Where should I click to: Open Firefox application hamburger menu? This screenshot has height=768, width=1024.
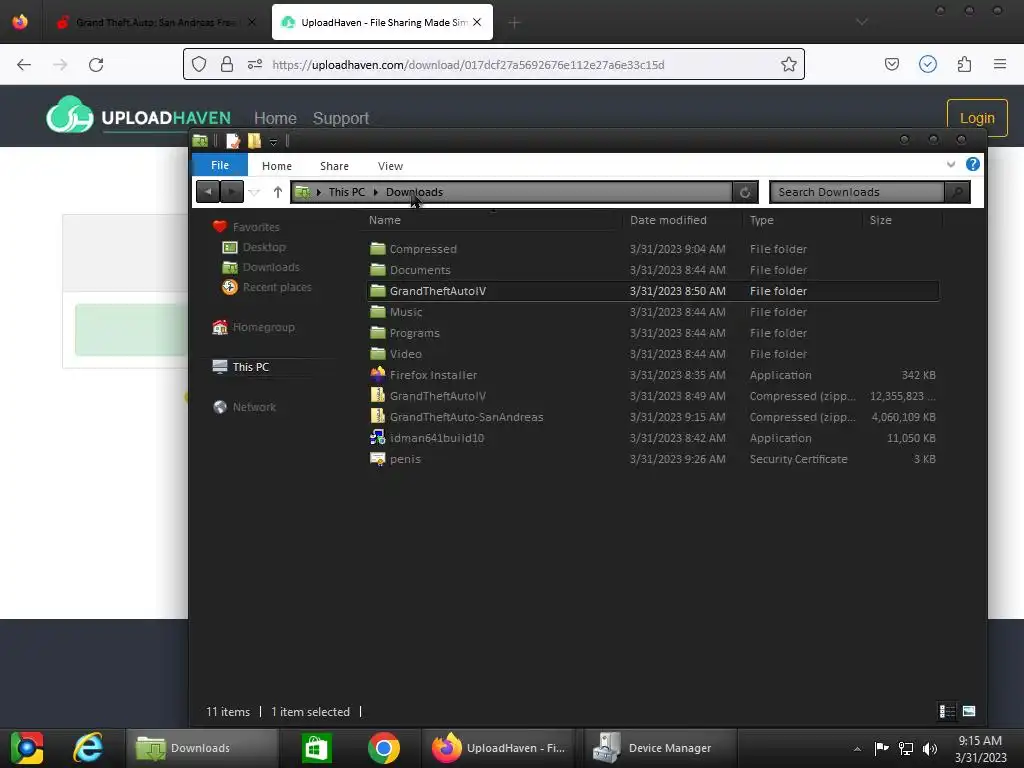tap(1000, 64)
